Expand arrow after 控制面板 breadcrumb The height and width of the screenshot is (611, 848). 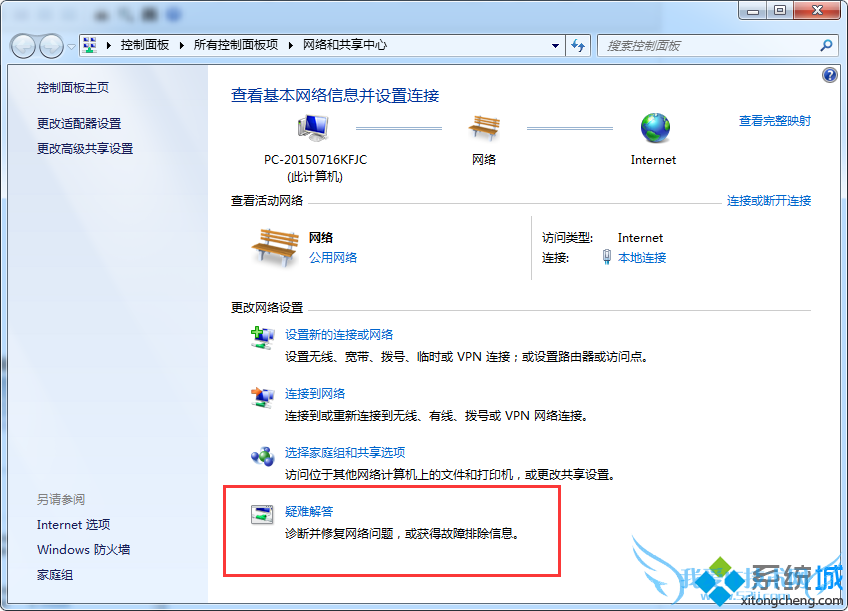point(182,45)
